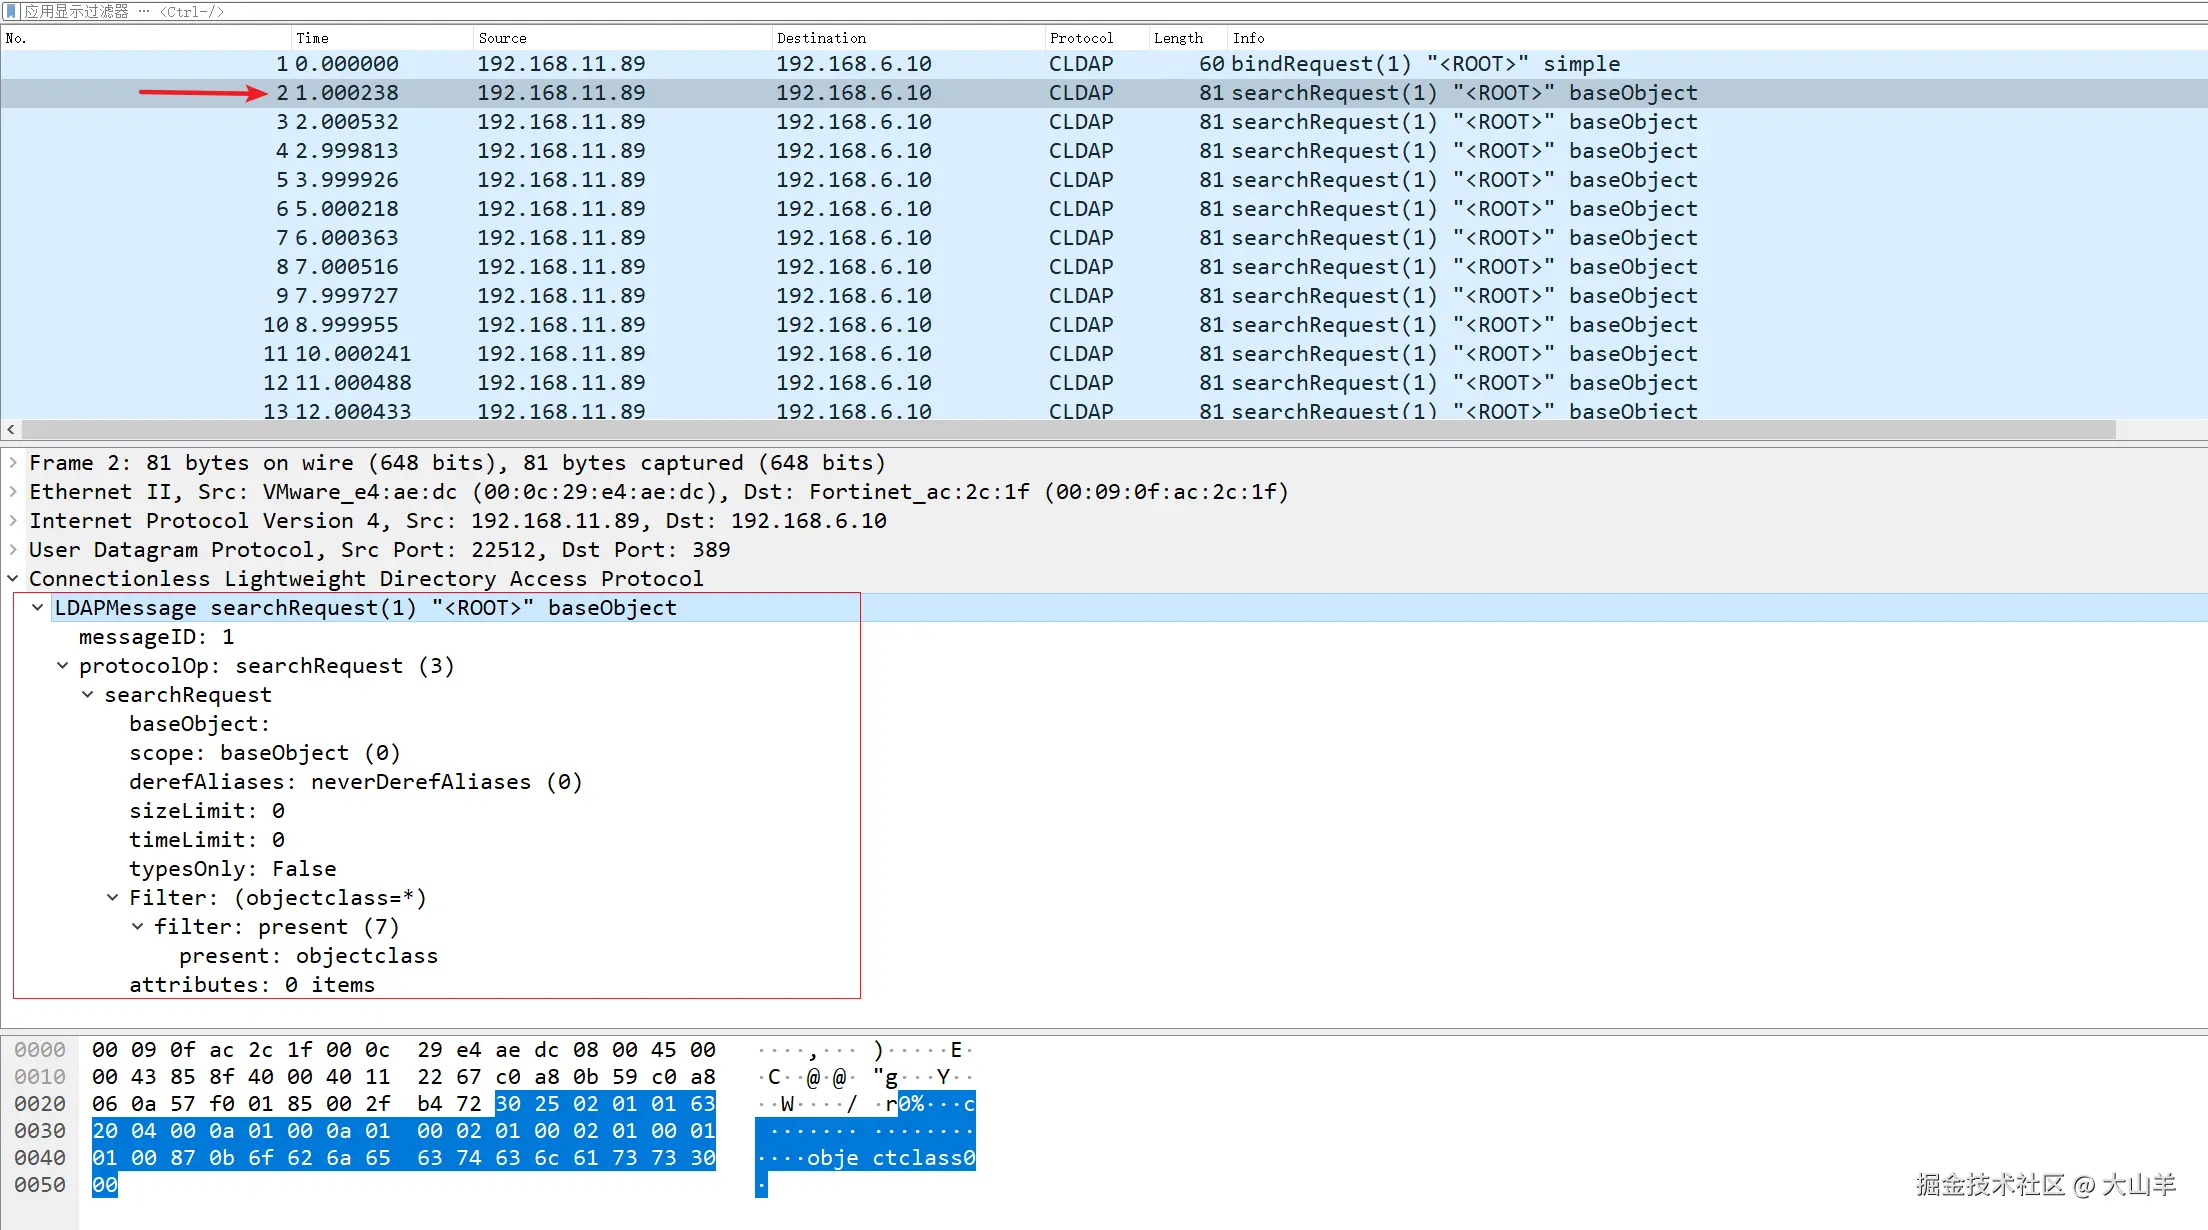
Task: Expand the Ethernet II section
Action: [13, 492]
